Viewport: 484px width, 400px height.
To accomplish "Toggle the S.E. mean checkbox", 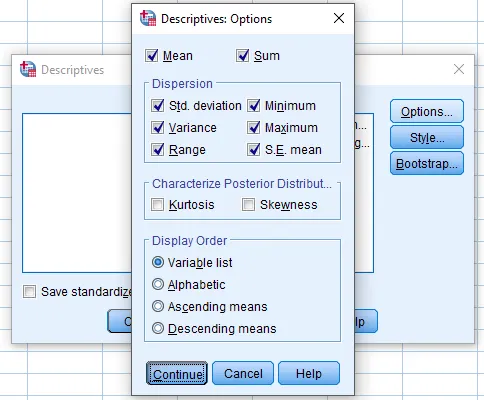I will point(254,150).
